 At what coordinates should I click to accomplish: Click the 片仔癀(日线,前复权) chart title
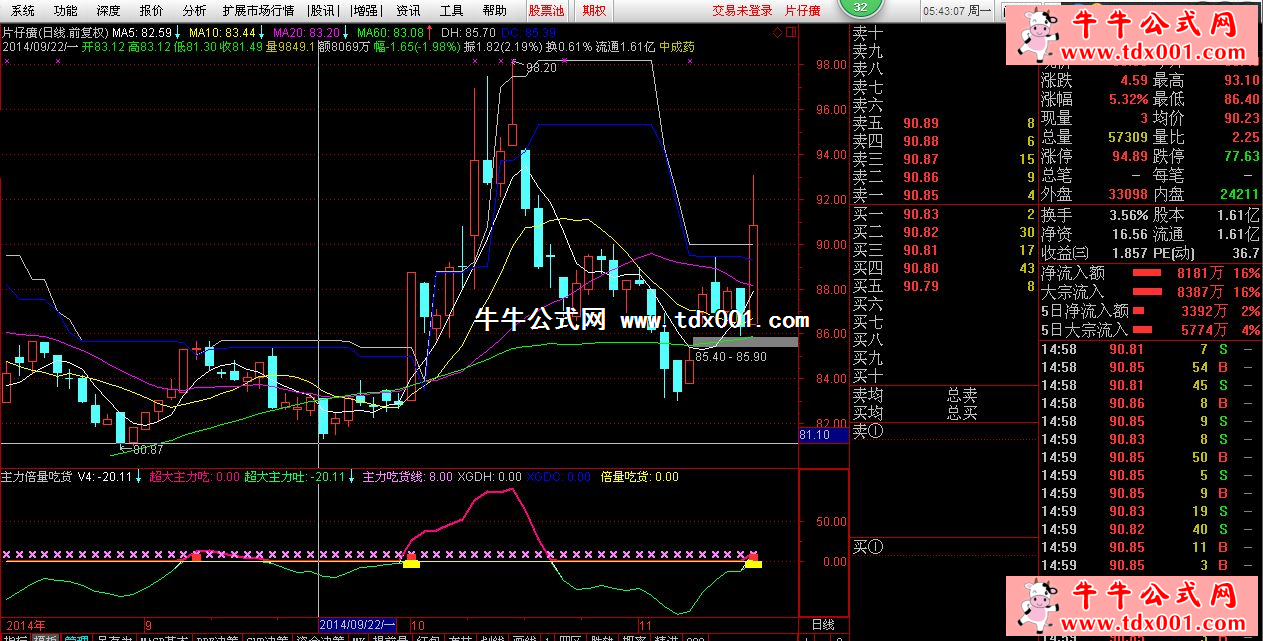coord(55,32)
